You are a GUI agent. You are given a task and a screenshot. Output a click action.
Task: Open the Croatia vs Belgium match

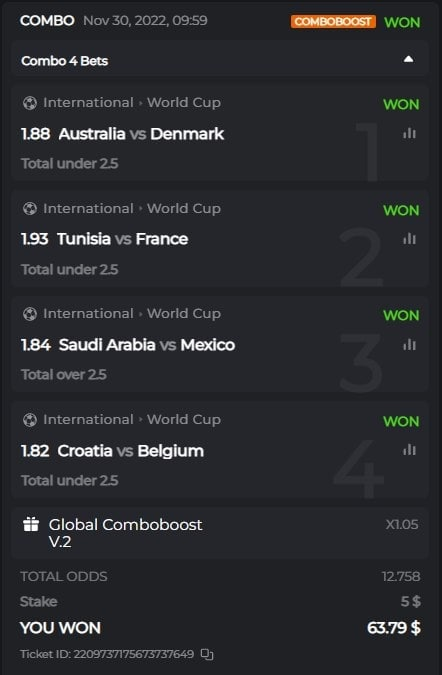tap(130, 451)
